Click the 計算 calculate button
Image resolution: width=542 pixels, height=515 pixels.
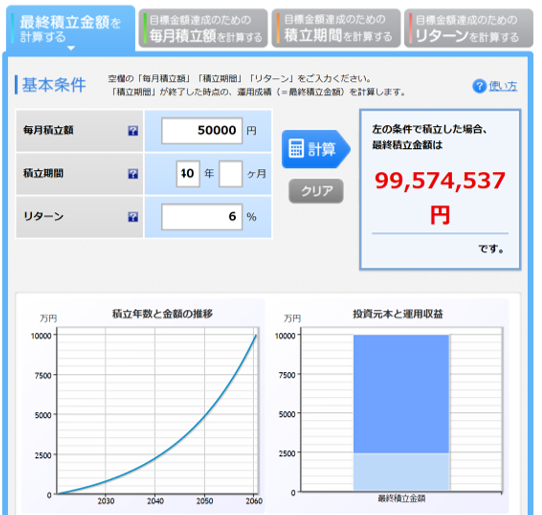[316, 149]
